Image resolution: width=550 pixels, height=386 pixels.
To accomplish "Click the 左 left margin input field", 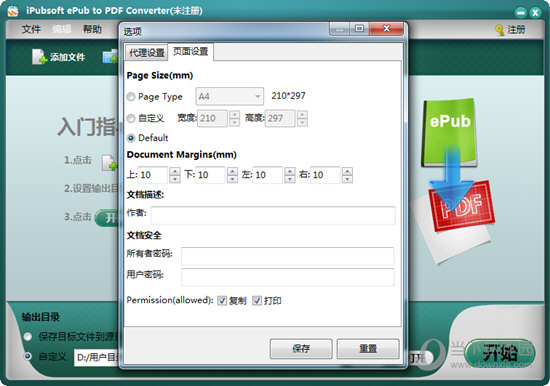I will click(x=268, y=175).
